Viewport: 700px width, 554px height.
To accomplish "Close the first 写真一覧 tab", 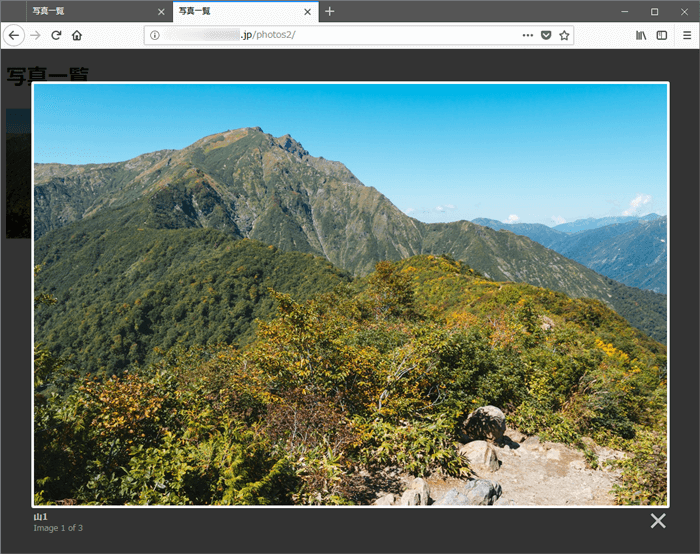I will point(161,12).
